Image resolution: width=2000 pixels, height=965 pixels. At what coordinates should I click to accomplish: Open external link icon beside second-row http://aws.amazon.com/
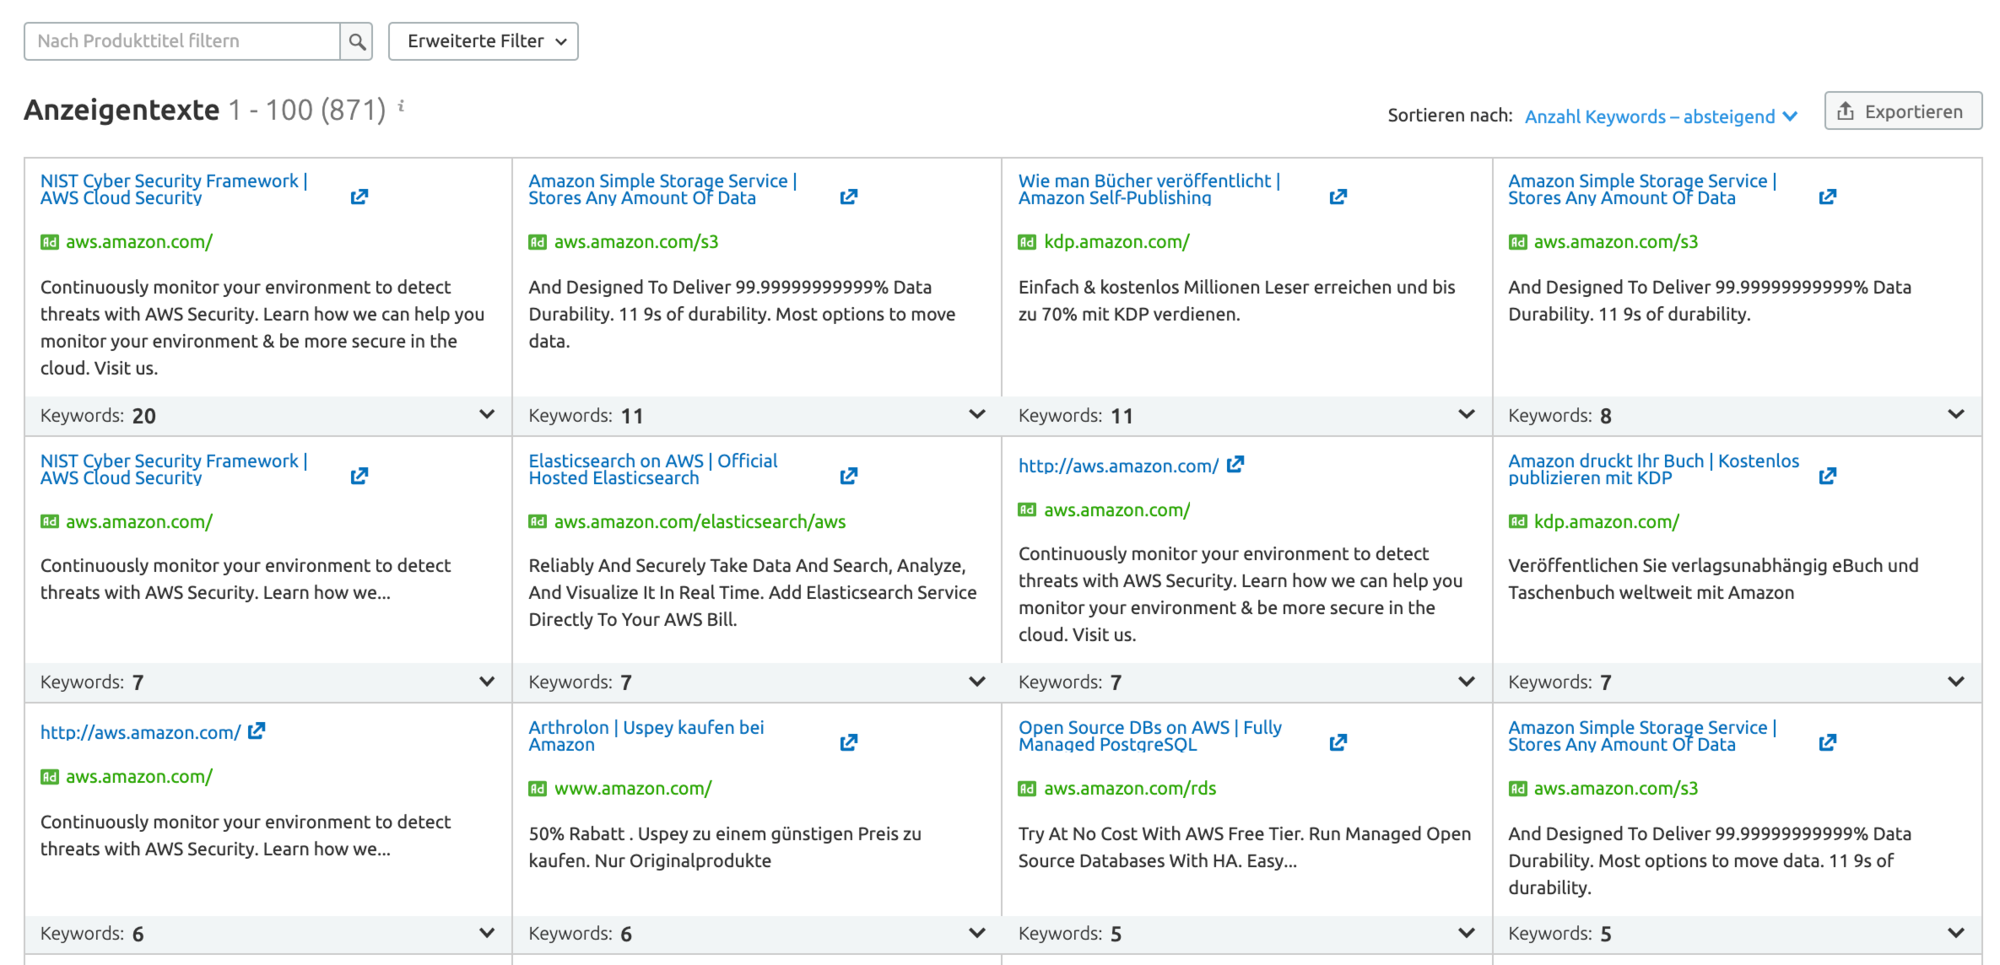point(1235,464)
